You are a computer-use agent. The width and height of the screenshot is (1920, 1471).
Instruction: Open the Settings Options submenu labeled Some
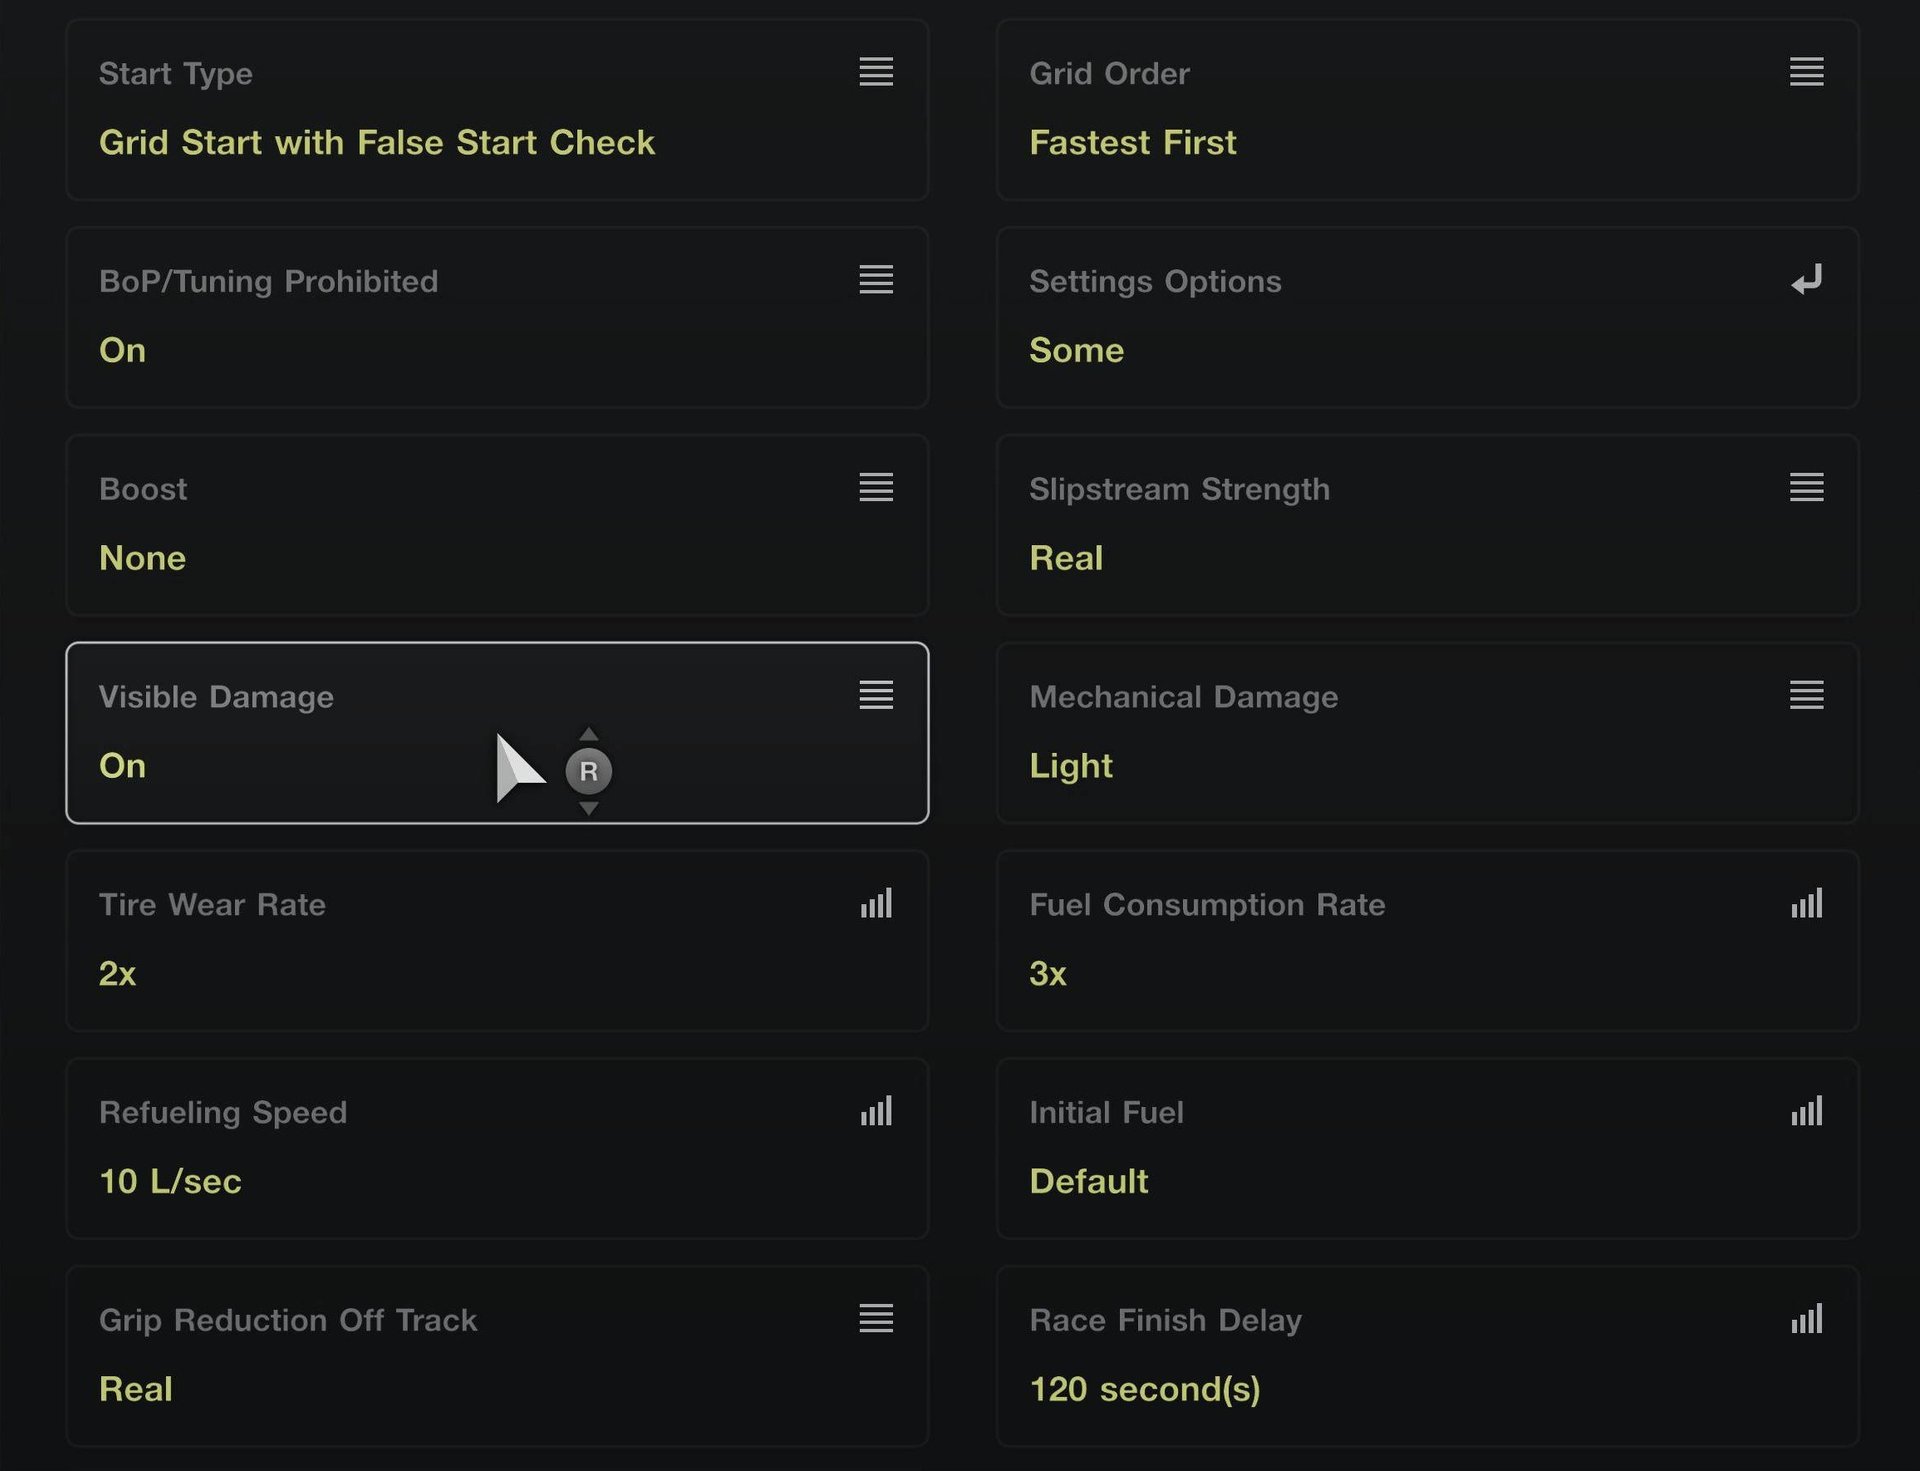point(1077,350)
